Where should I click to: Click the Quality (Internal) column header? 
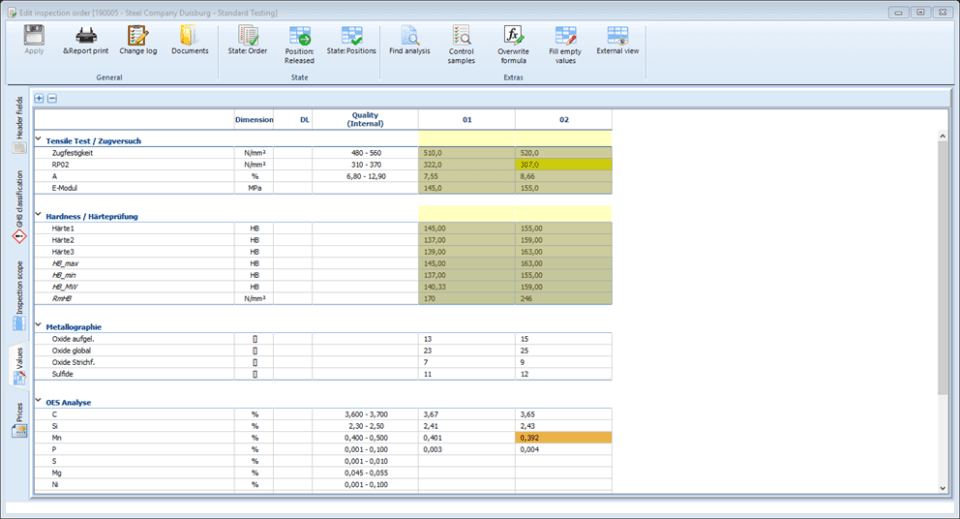click(x=365, y=119)
